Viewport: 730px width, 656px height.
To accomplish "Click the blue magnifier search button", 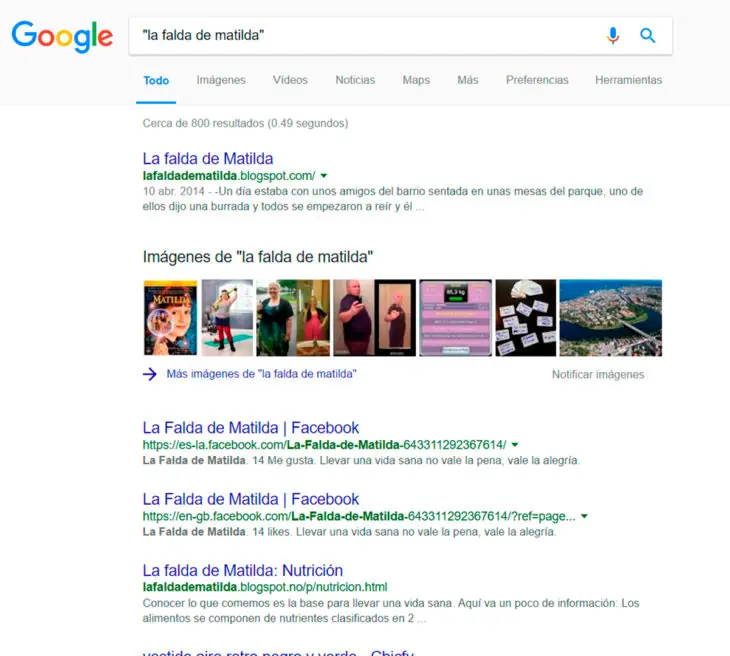I will (x=648, y=35).
